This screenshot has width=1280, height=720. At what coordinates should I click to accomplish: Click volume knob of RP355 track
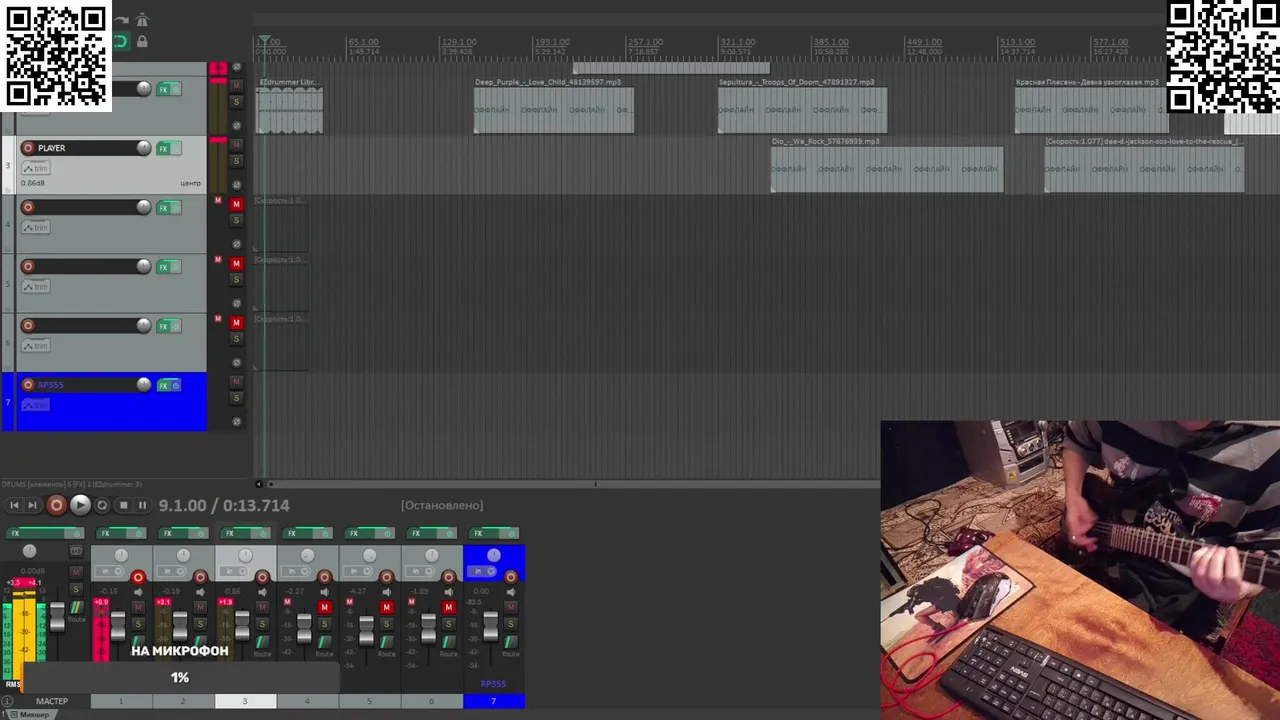144,384
